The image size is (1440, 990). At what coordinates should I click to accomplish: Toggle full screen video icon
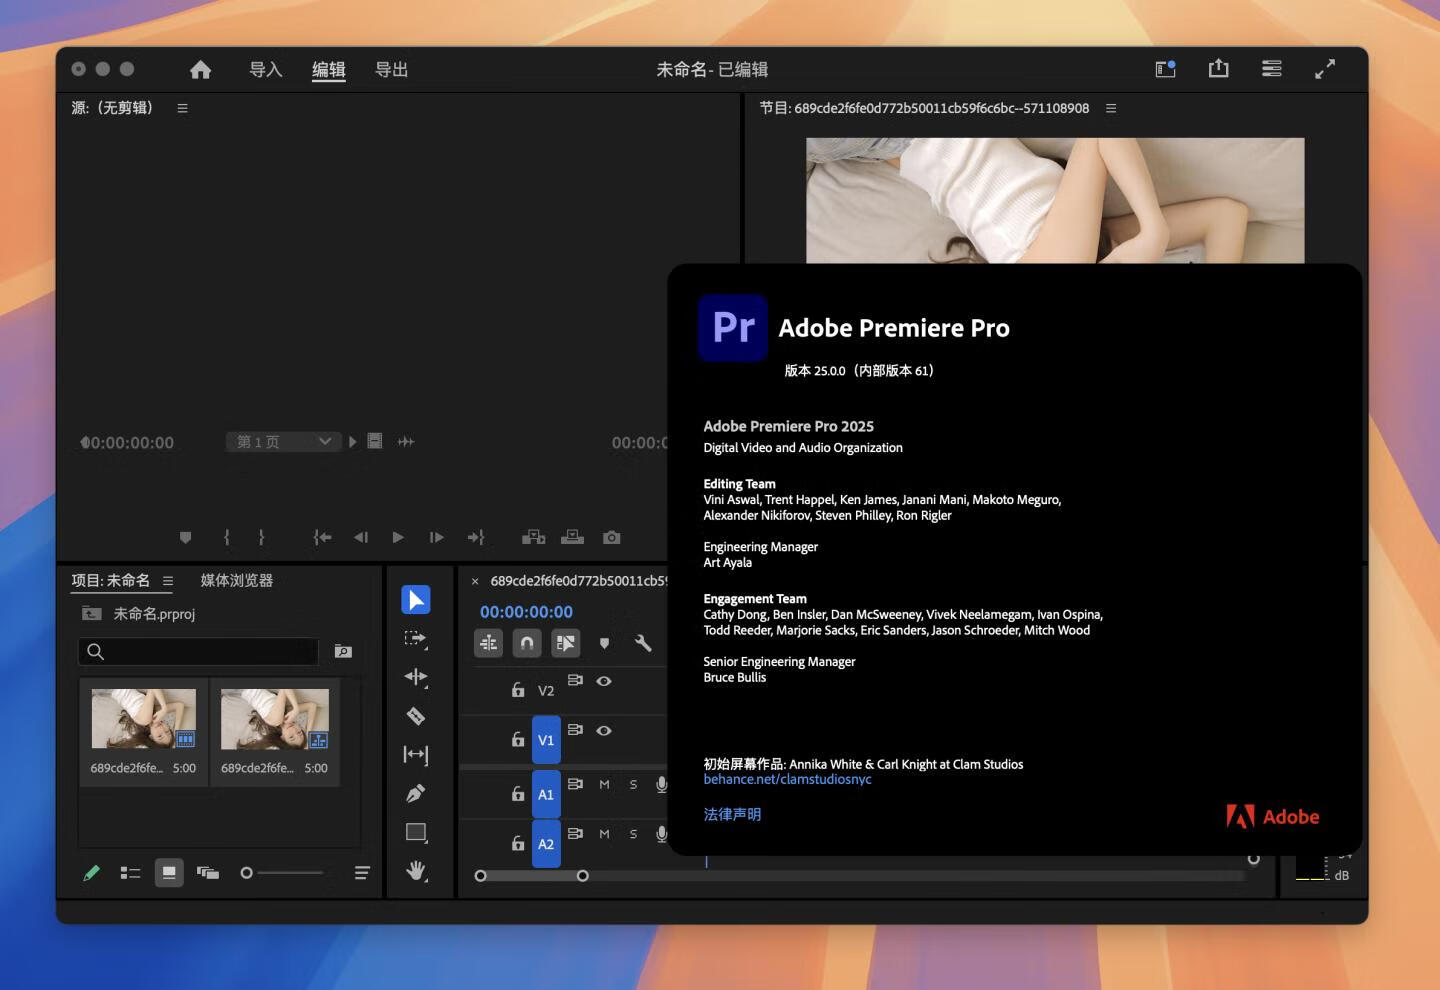(1325, 69)
